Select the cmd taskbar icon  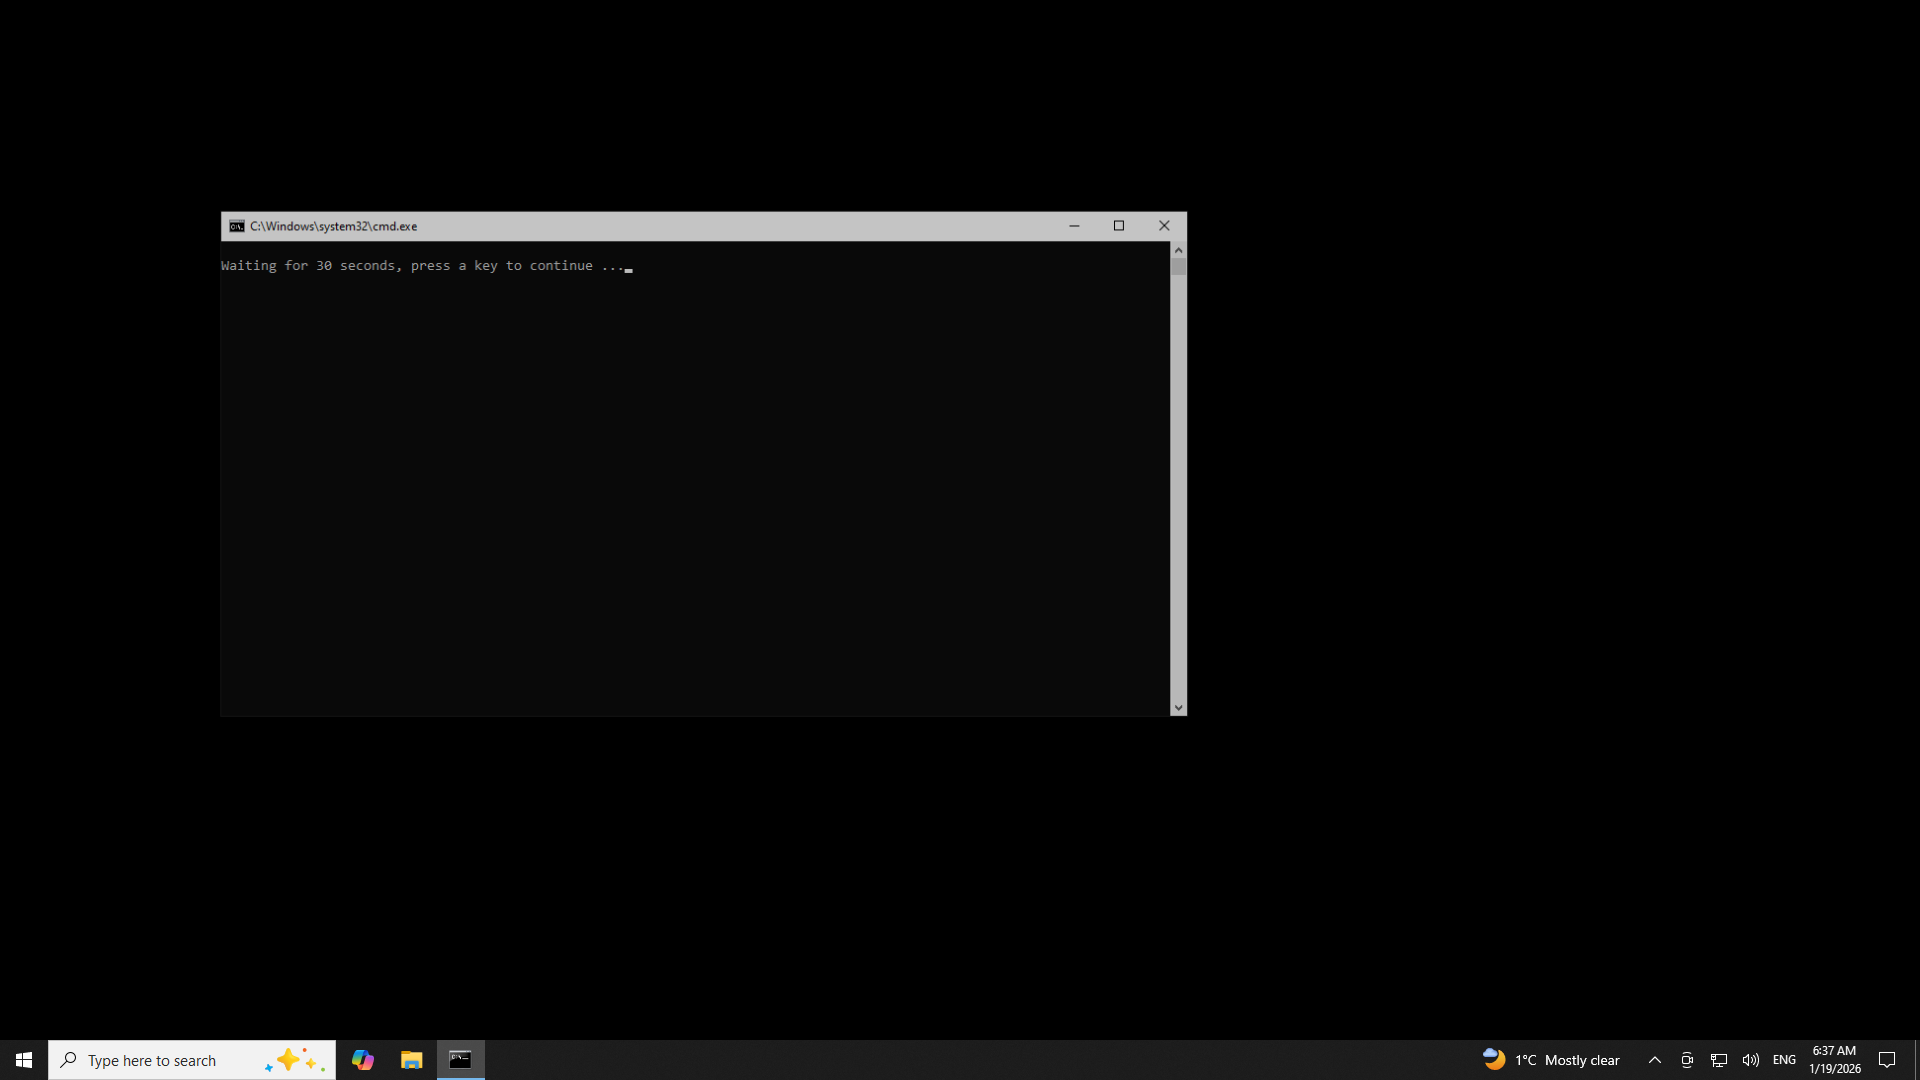[460, 1060]
